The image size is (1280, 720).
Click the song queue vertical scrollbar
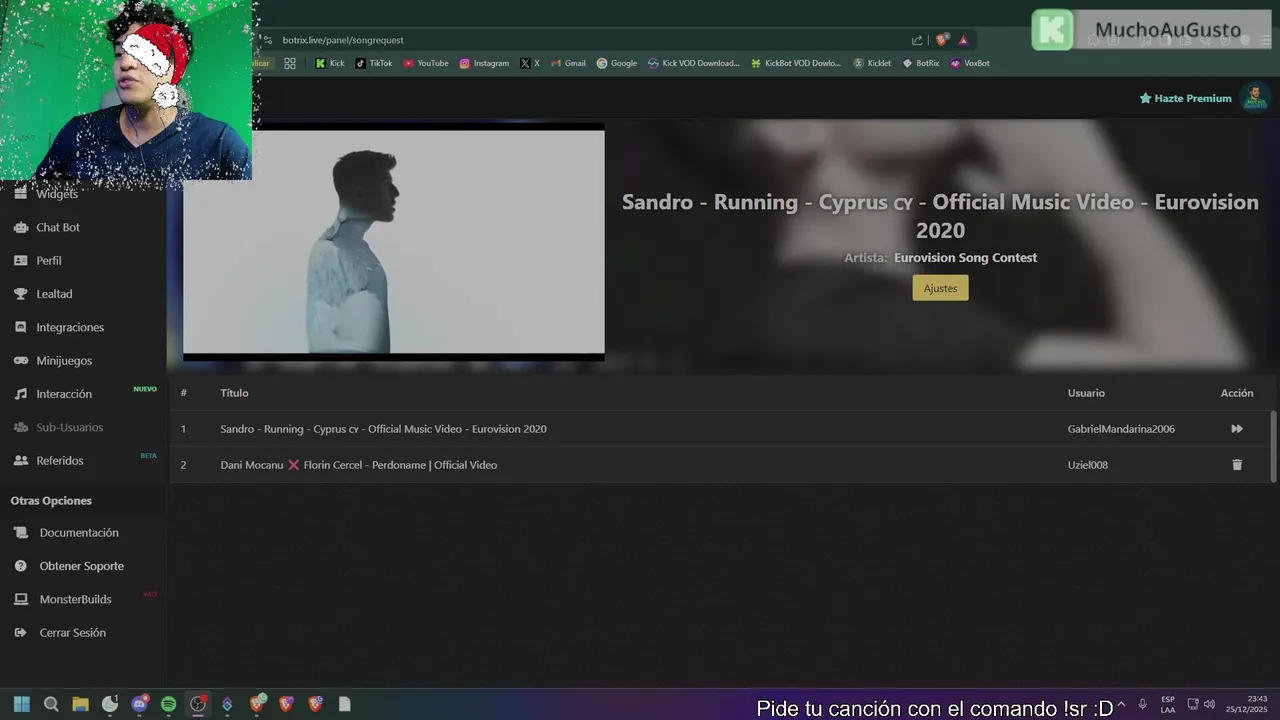tap(1273, 445)
